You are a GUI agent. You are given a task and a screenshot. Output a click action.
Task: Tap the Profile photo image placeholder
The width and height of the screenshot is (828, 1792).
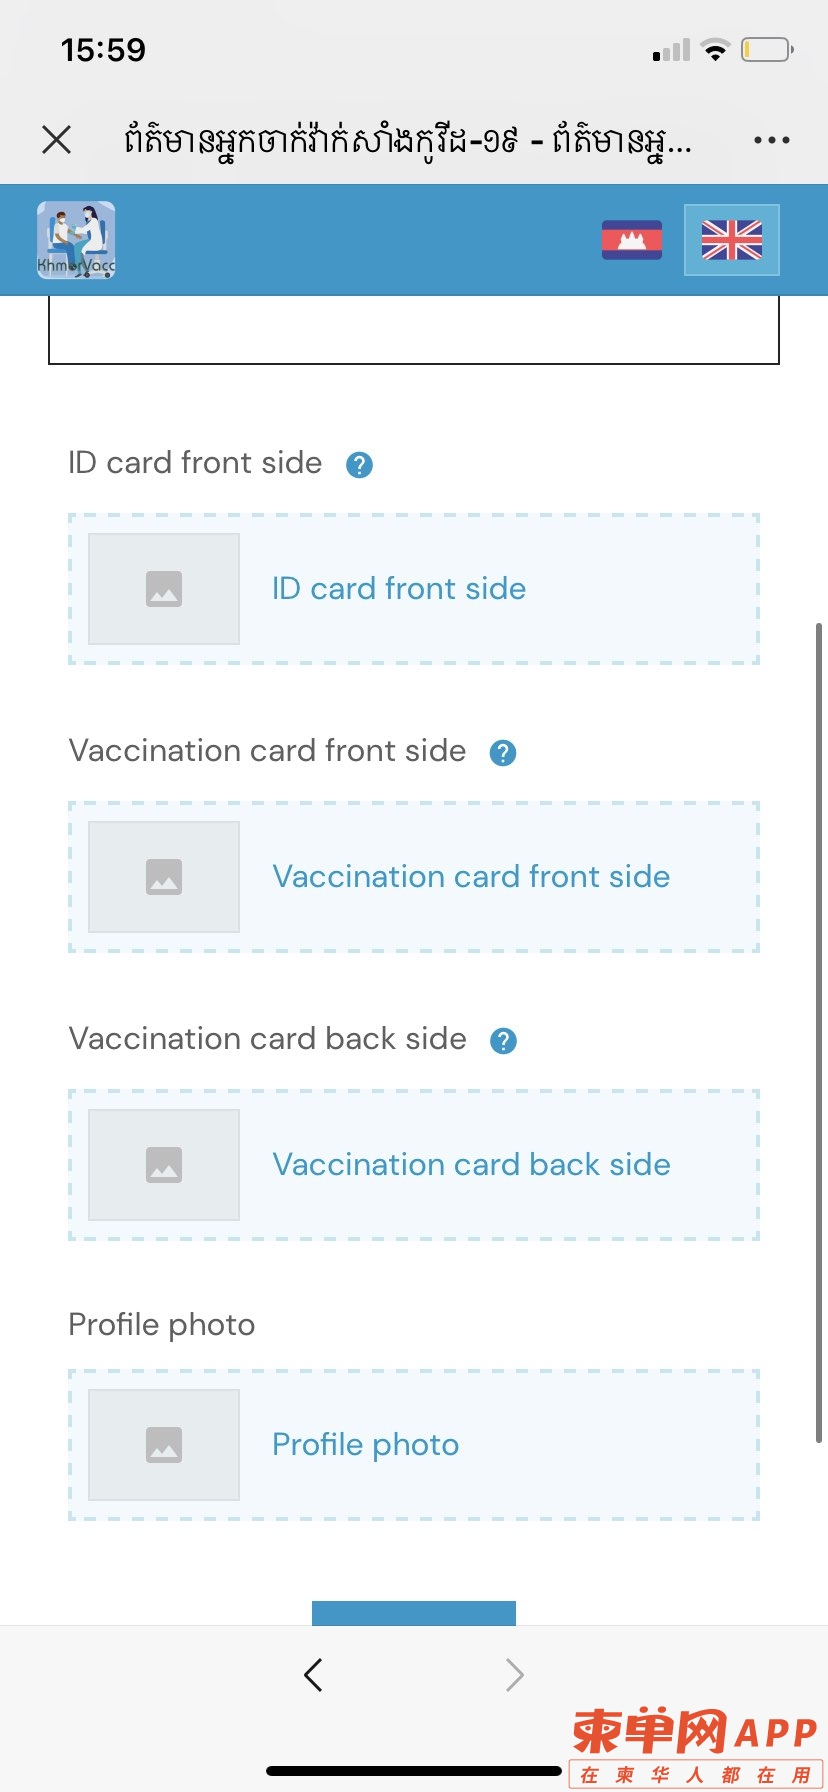[164, 1445]
